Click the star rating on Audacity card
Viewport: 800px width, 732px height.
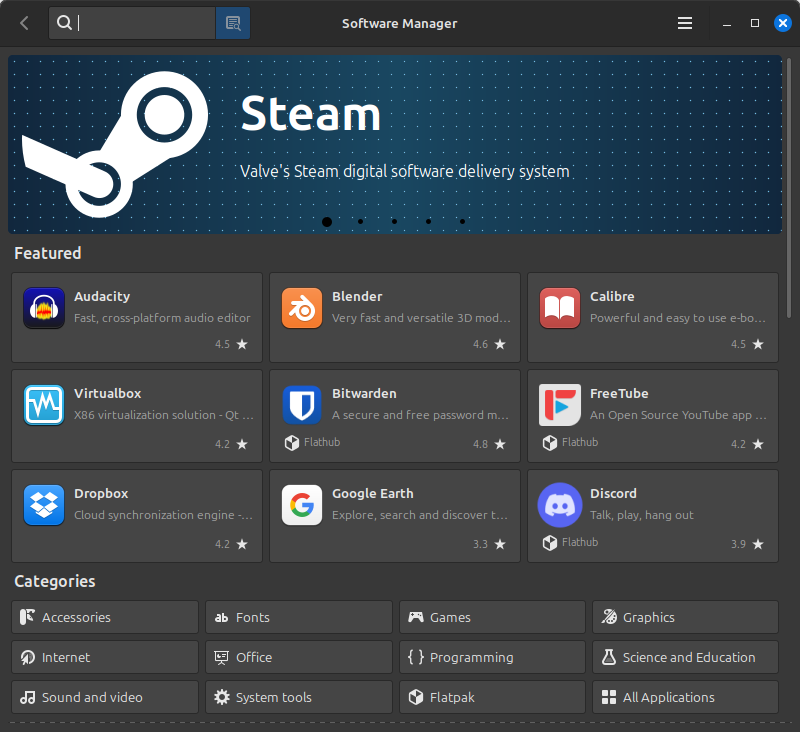[242, 344]
